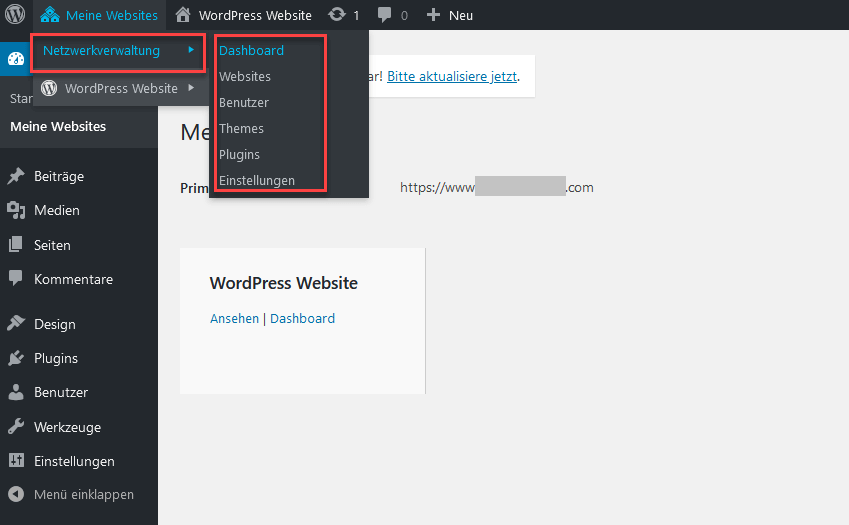
Task: Click the Werkzeuge wrench icon
Action: [x=16, y=426]
